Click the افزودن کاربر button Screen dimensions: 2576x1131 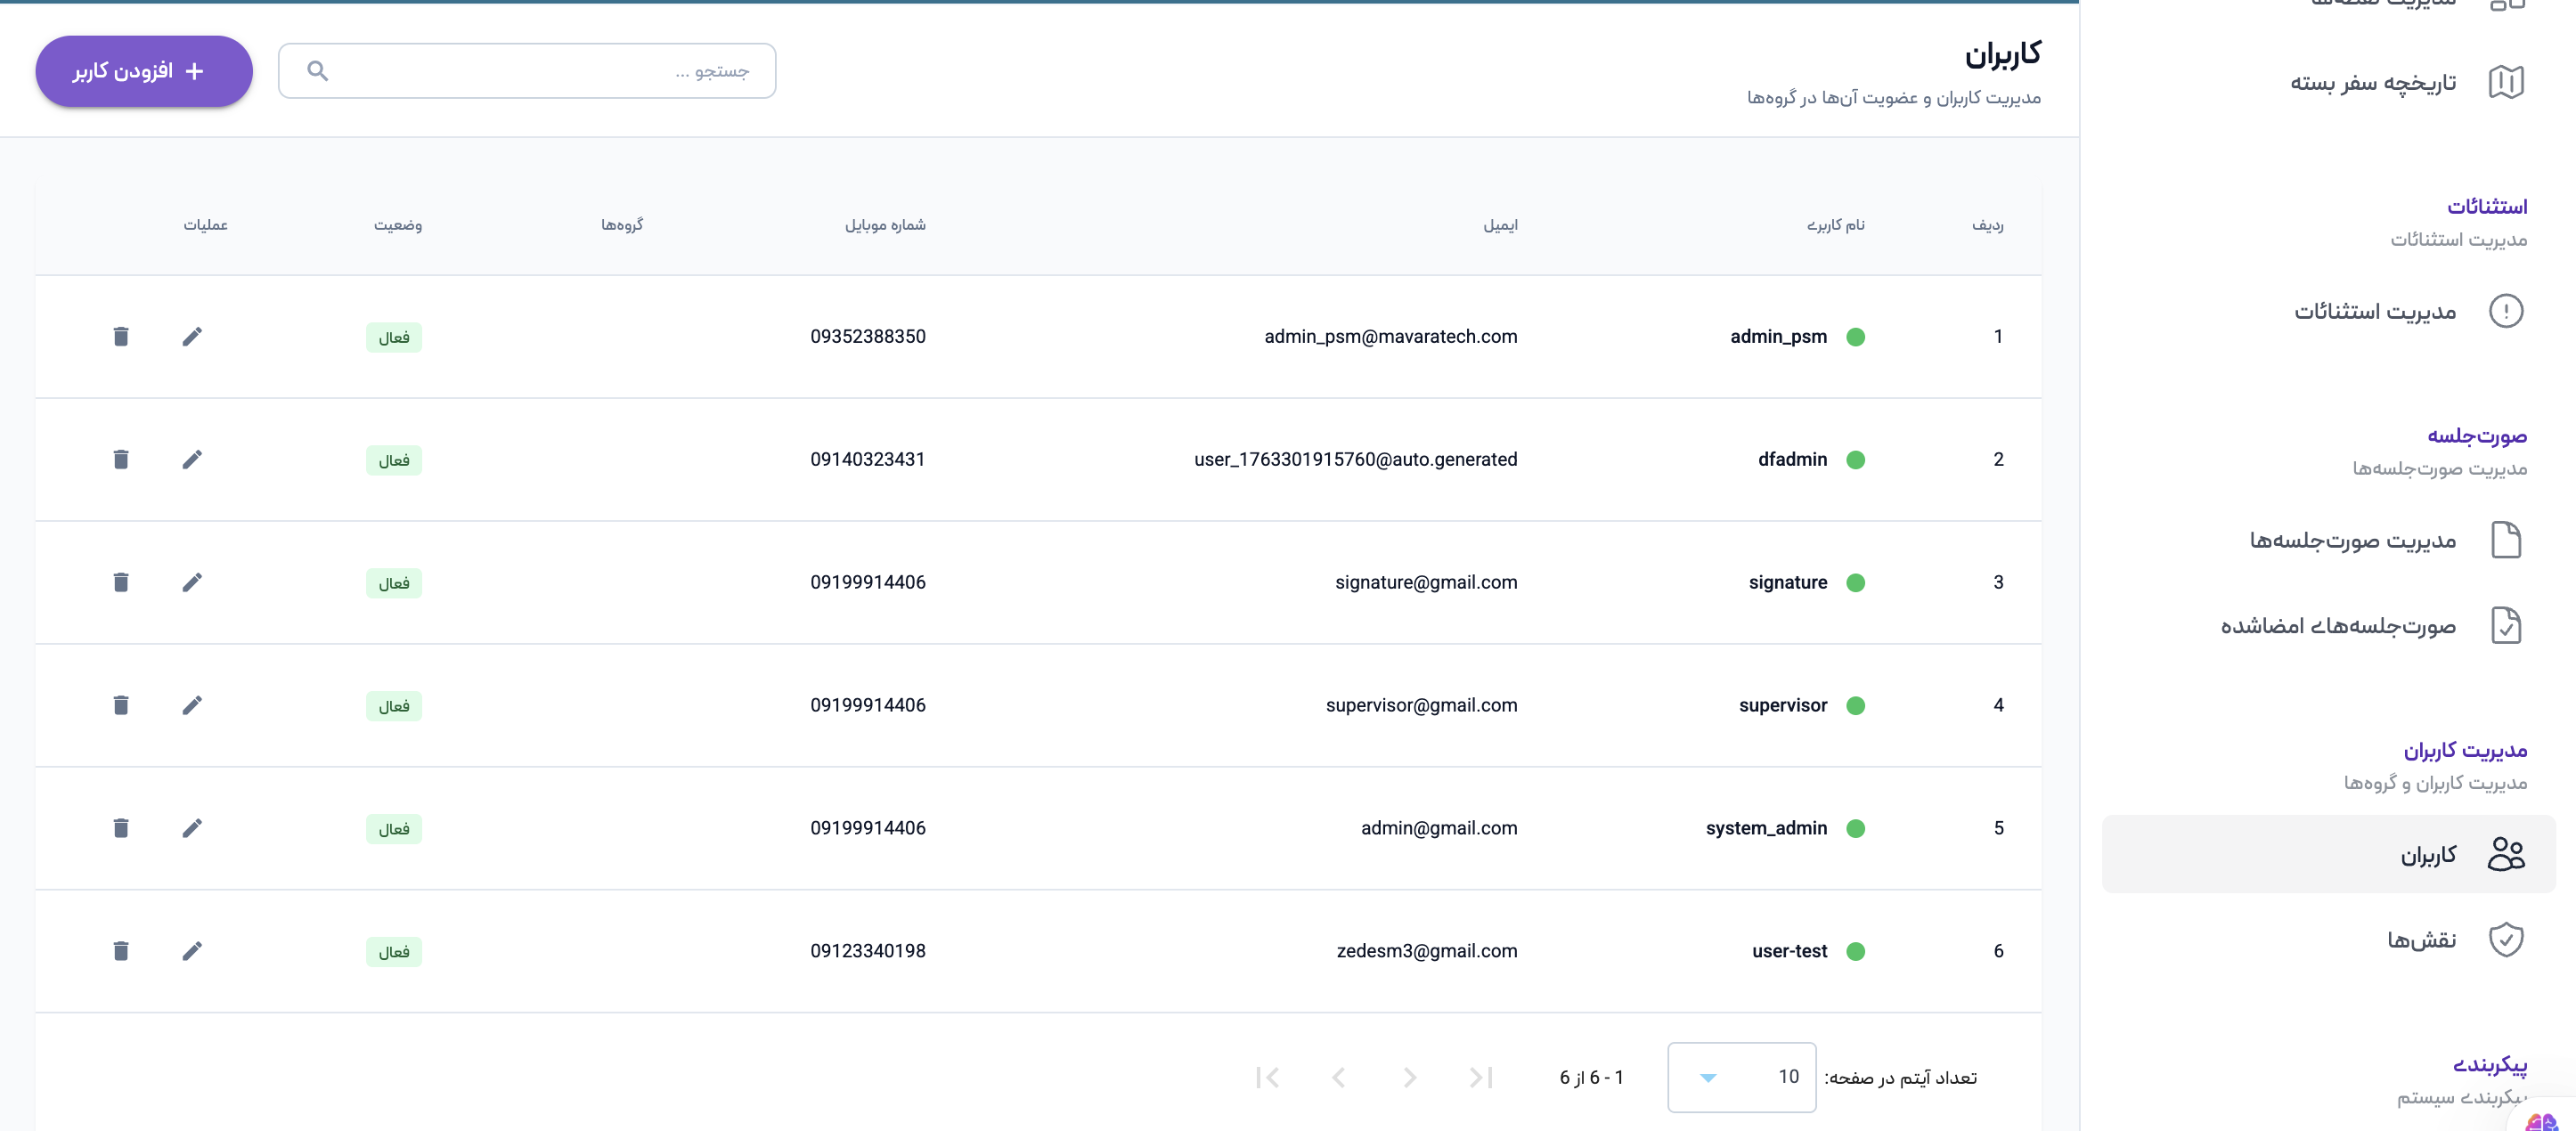(143, 71)
